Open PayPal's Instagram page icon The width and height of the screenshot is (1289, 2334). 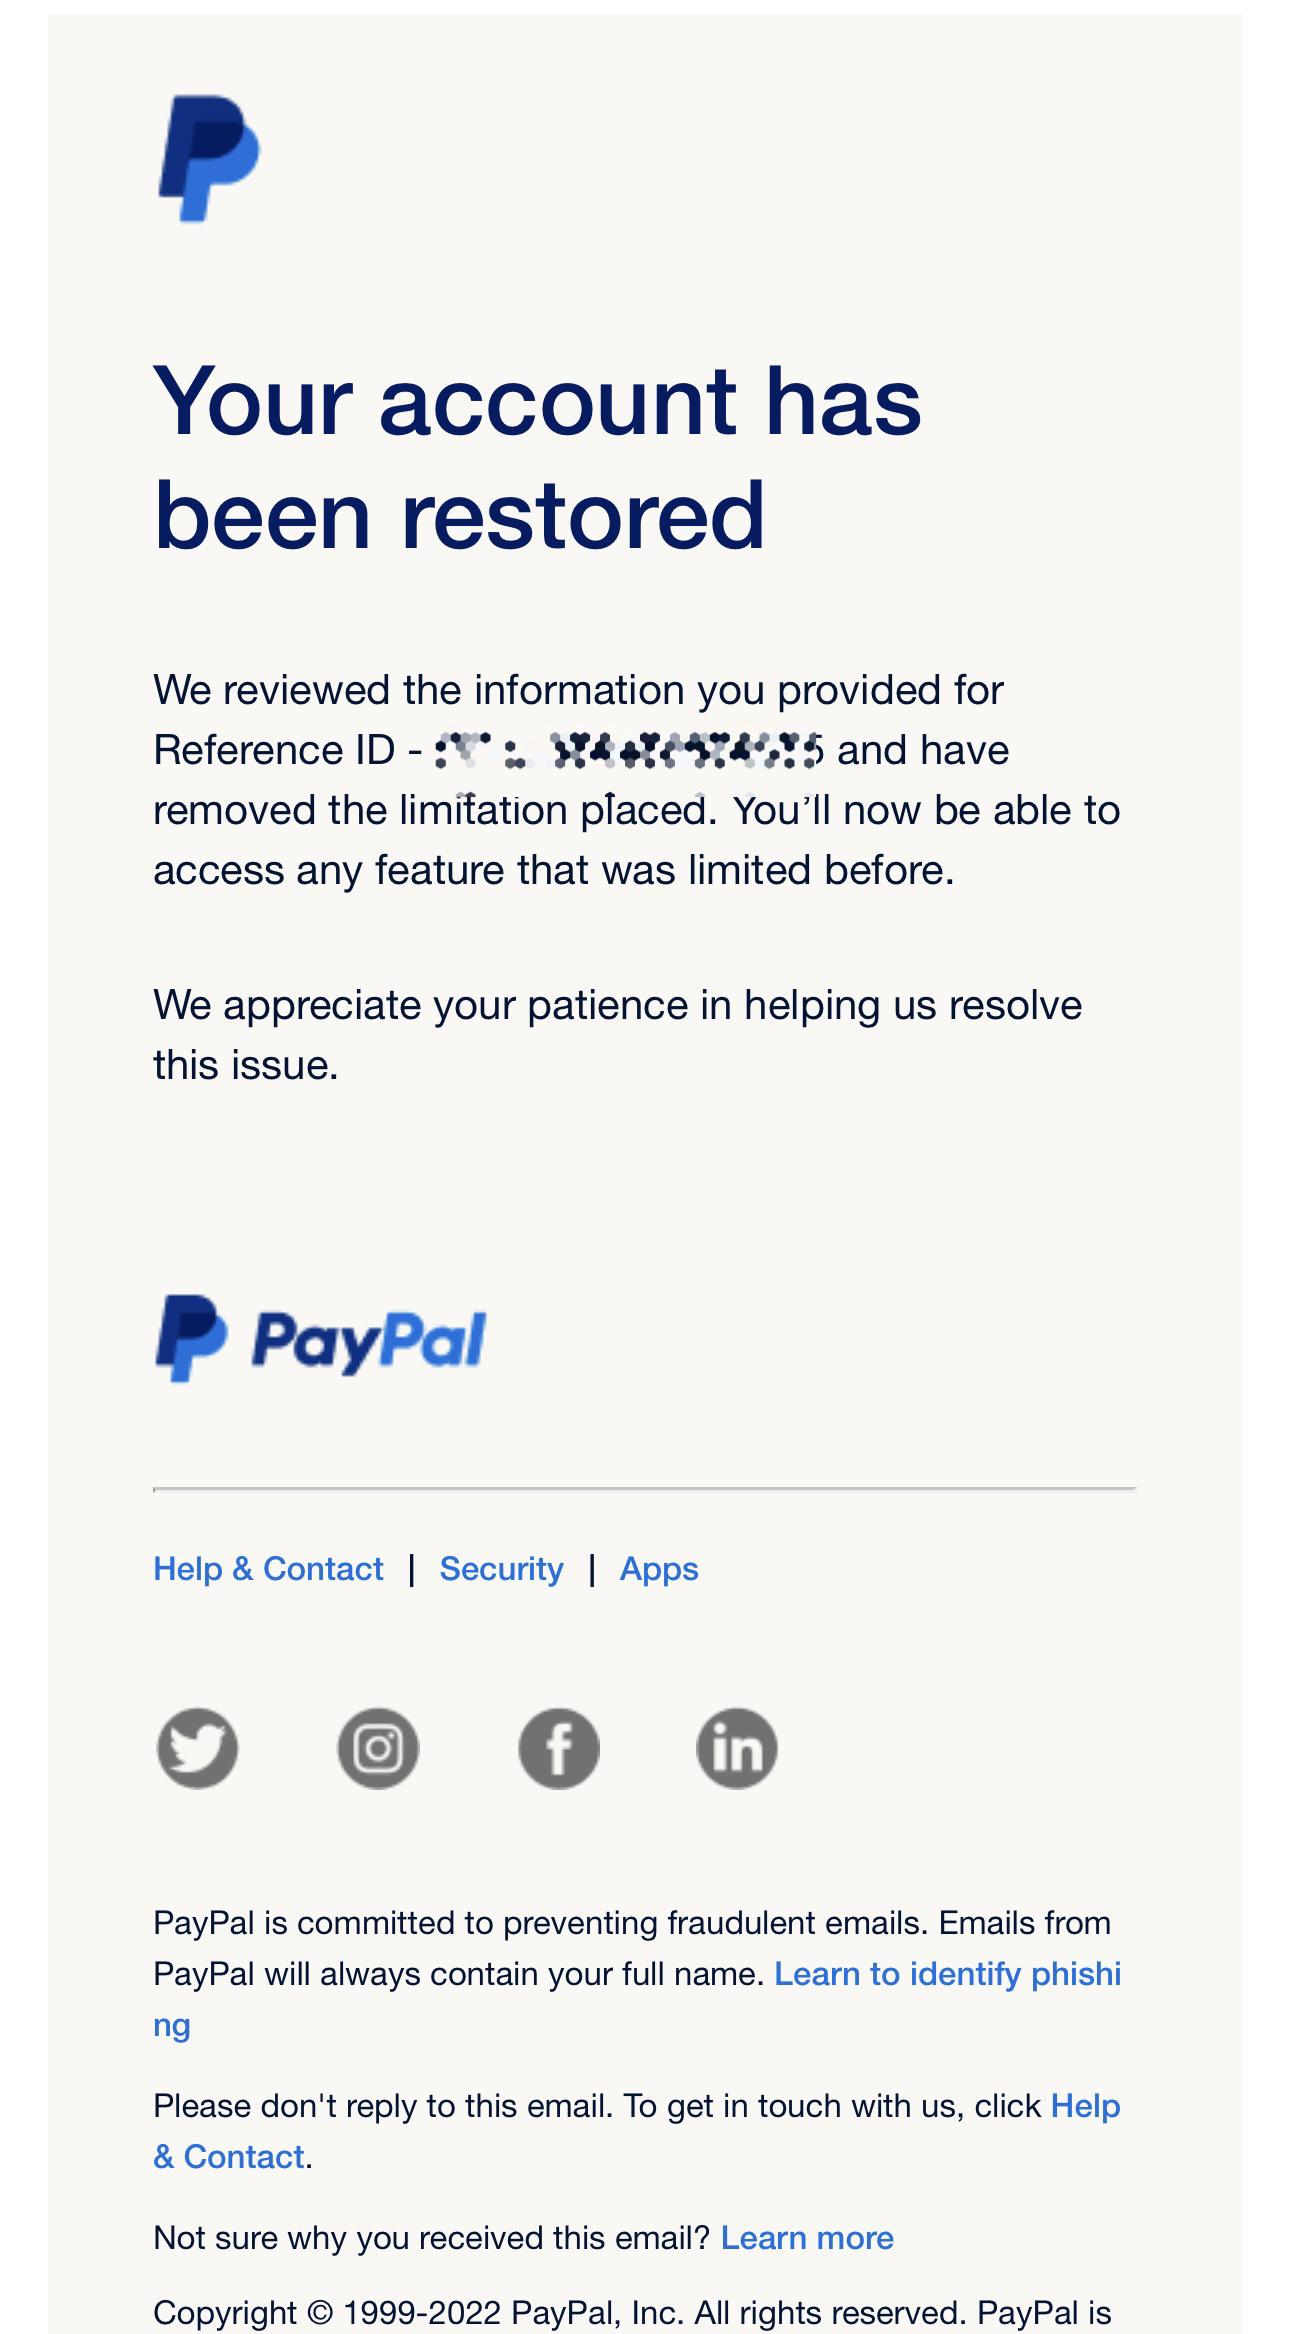[x=378, y=1747]
